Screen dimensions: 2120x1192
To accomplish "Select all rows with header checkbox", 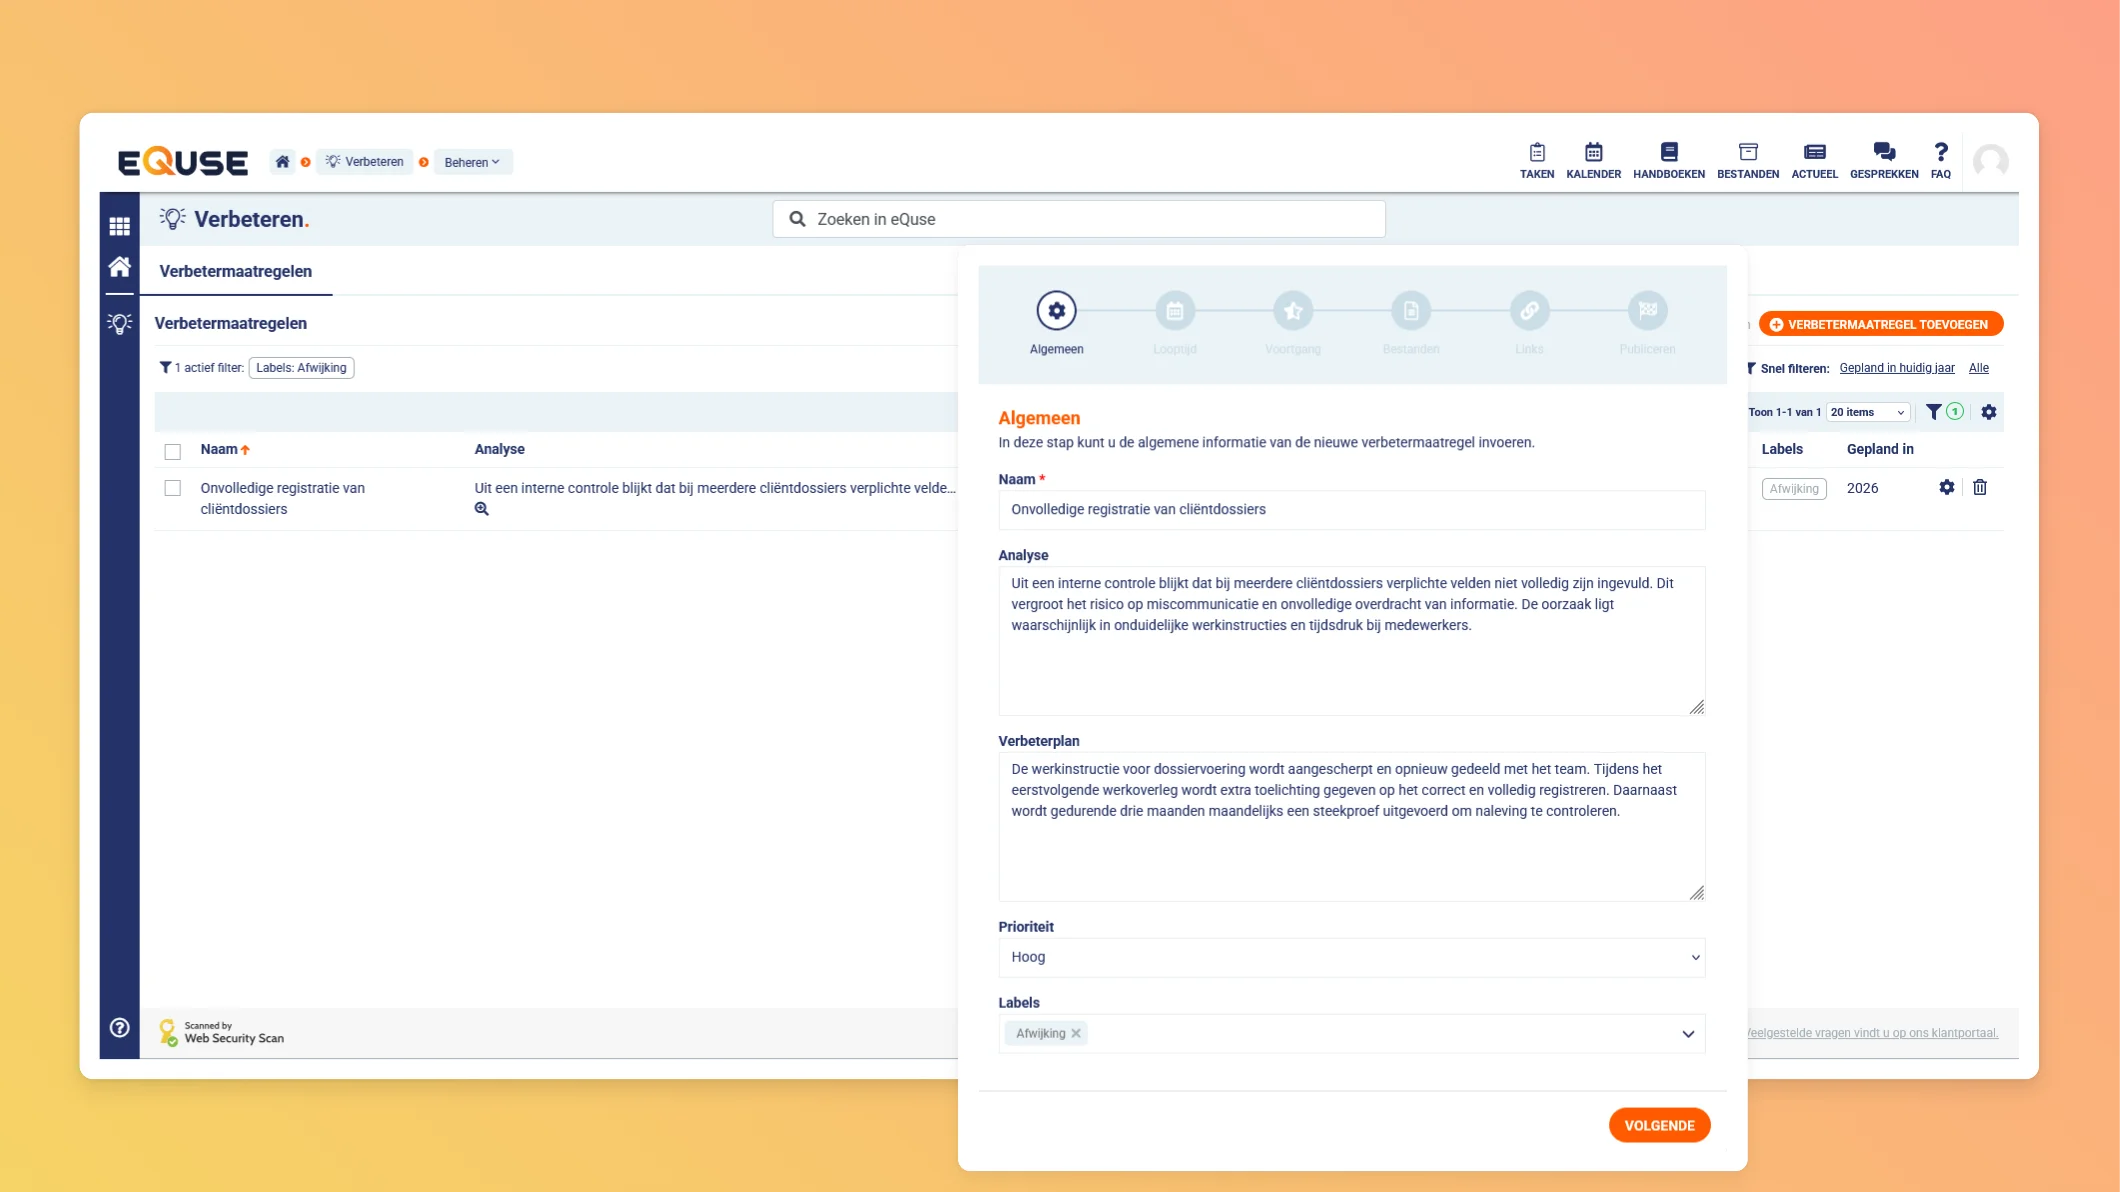I will click(173, 451).
